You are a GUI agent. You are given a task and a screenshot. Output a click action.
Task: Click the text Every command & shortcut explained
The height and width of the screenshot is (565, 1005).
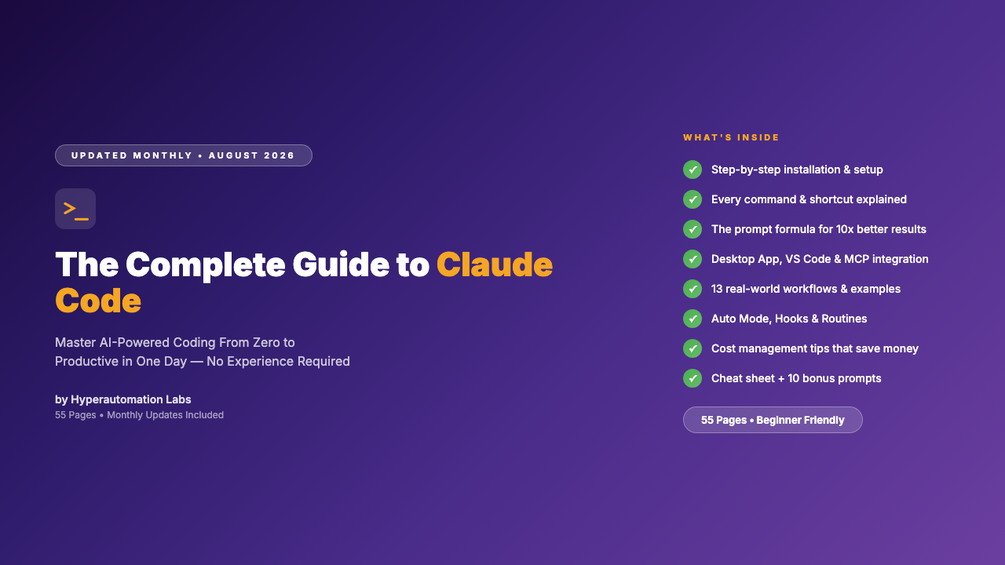click(x=809, y=199)
